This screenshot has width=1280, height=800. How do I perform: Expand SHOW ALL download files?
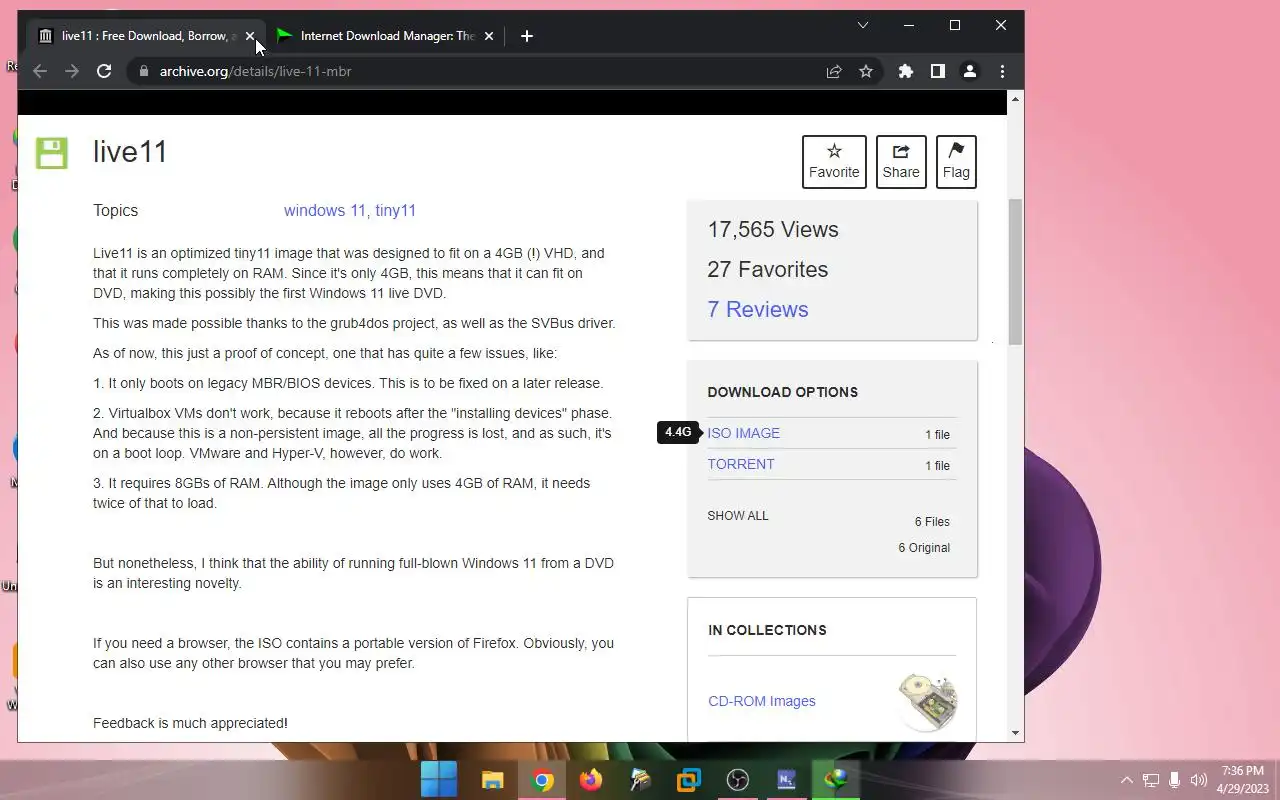pos(738,516)
